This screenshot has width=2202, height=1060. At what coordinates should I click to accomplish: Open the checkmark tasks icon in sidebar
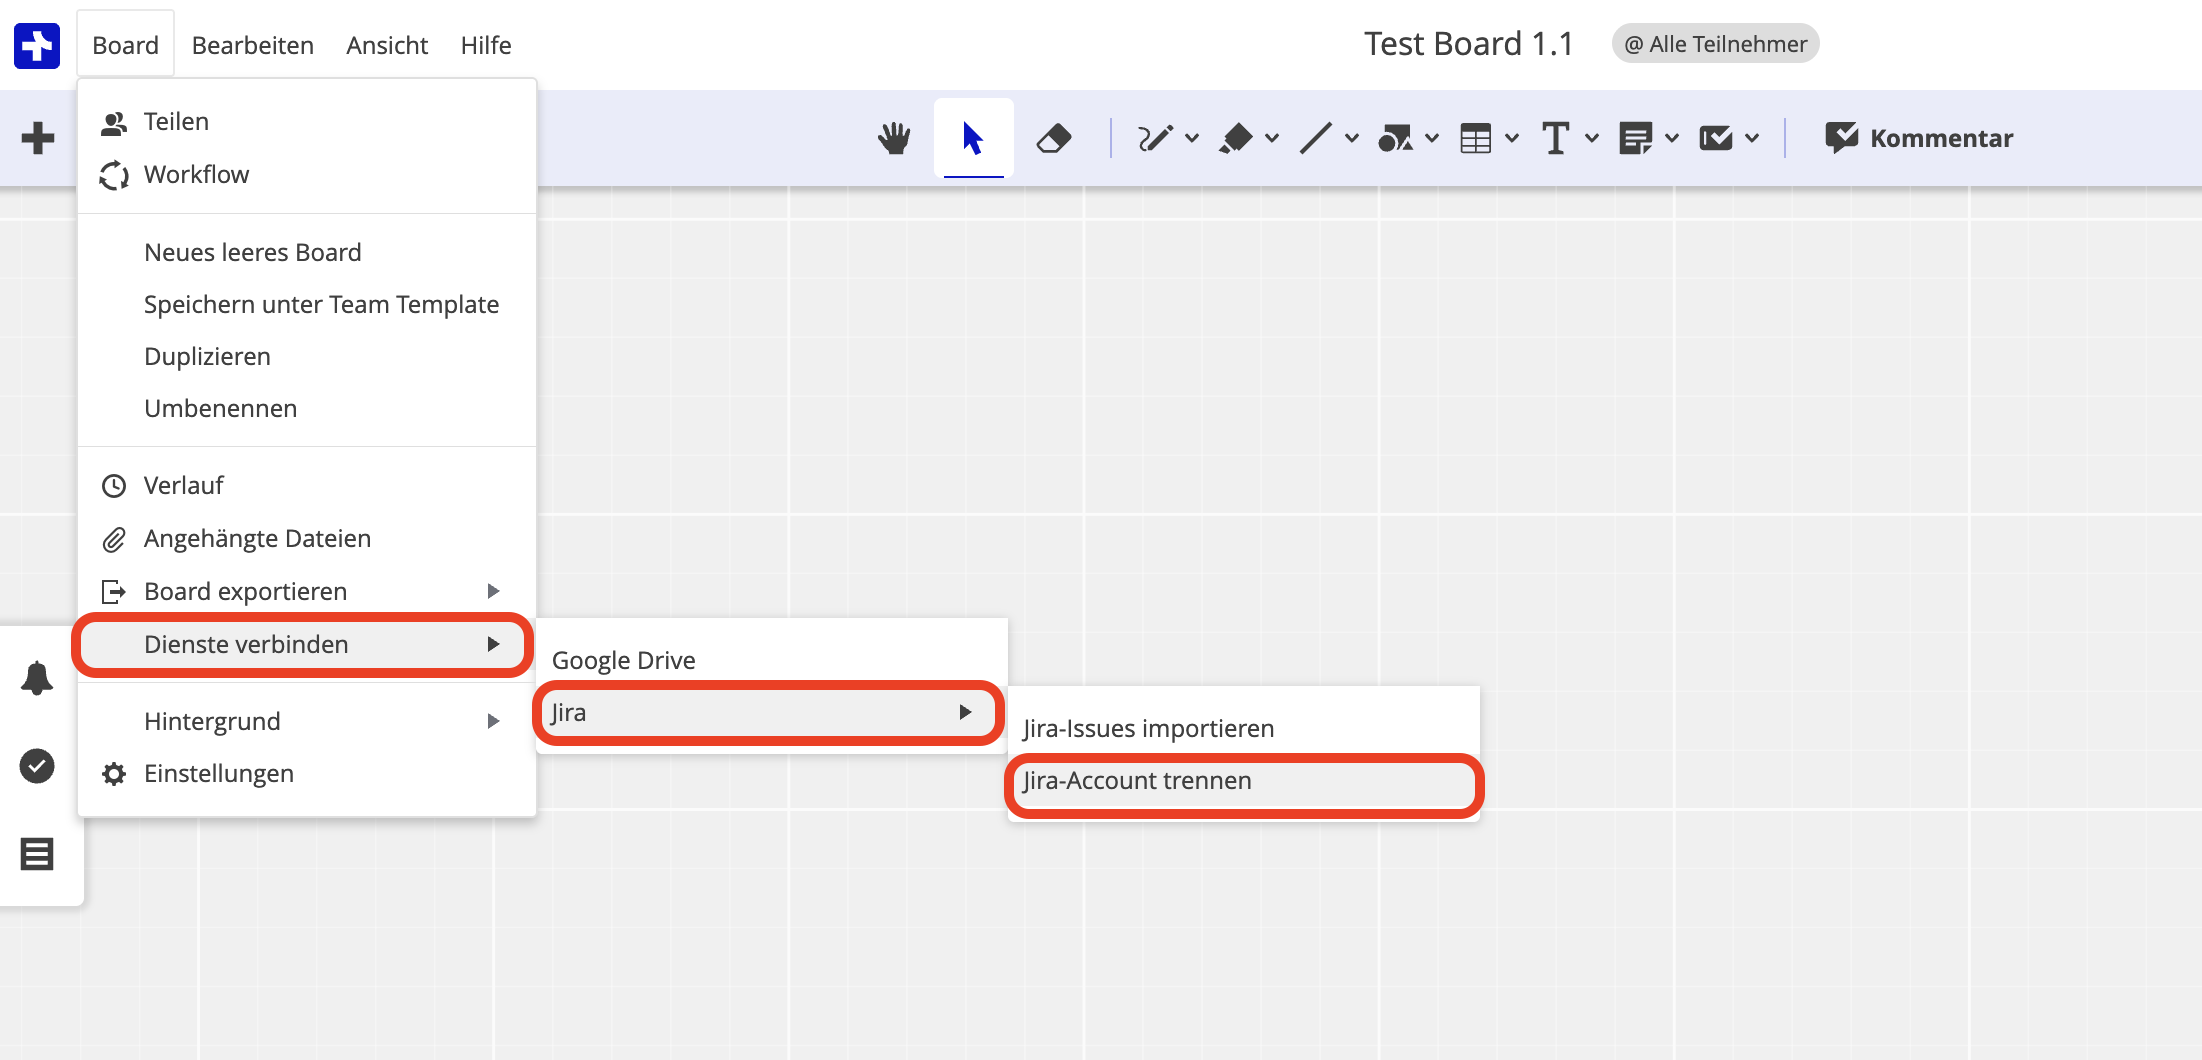pos(37,766)
